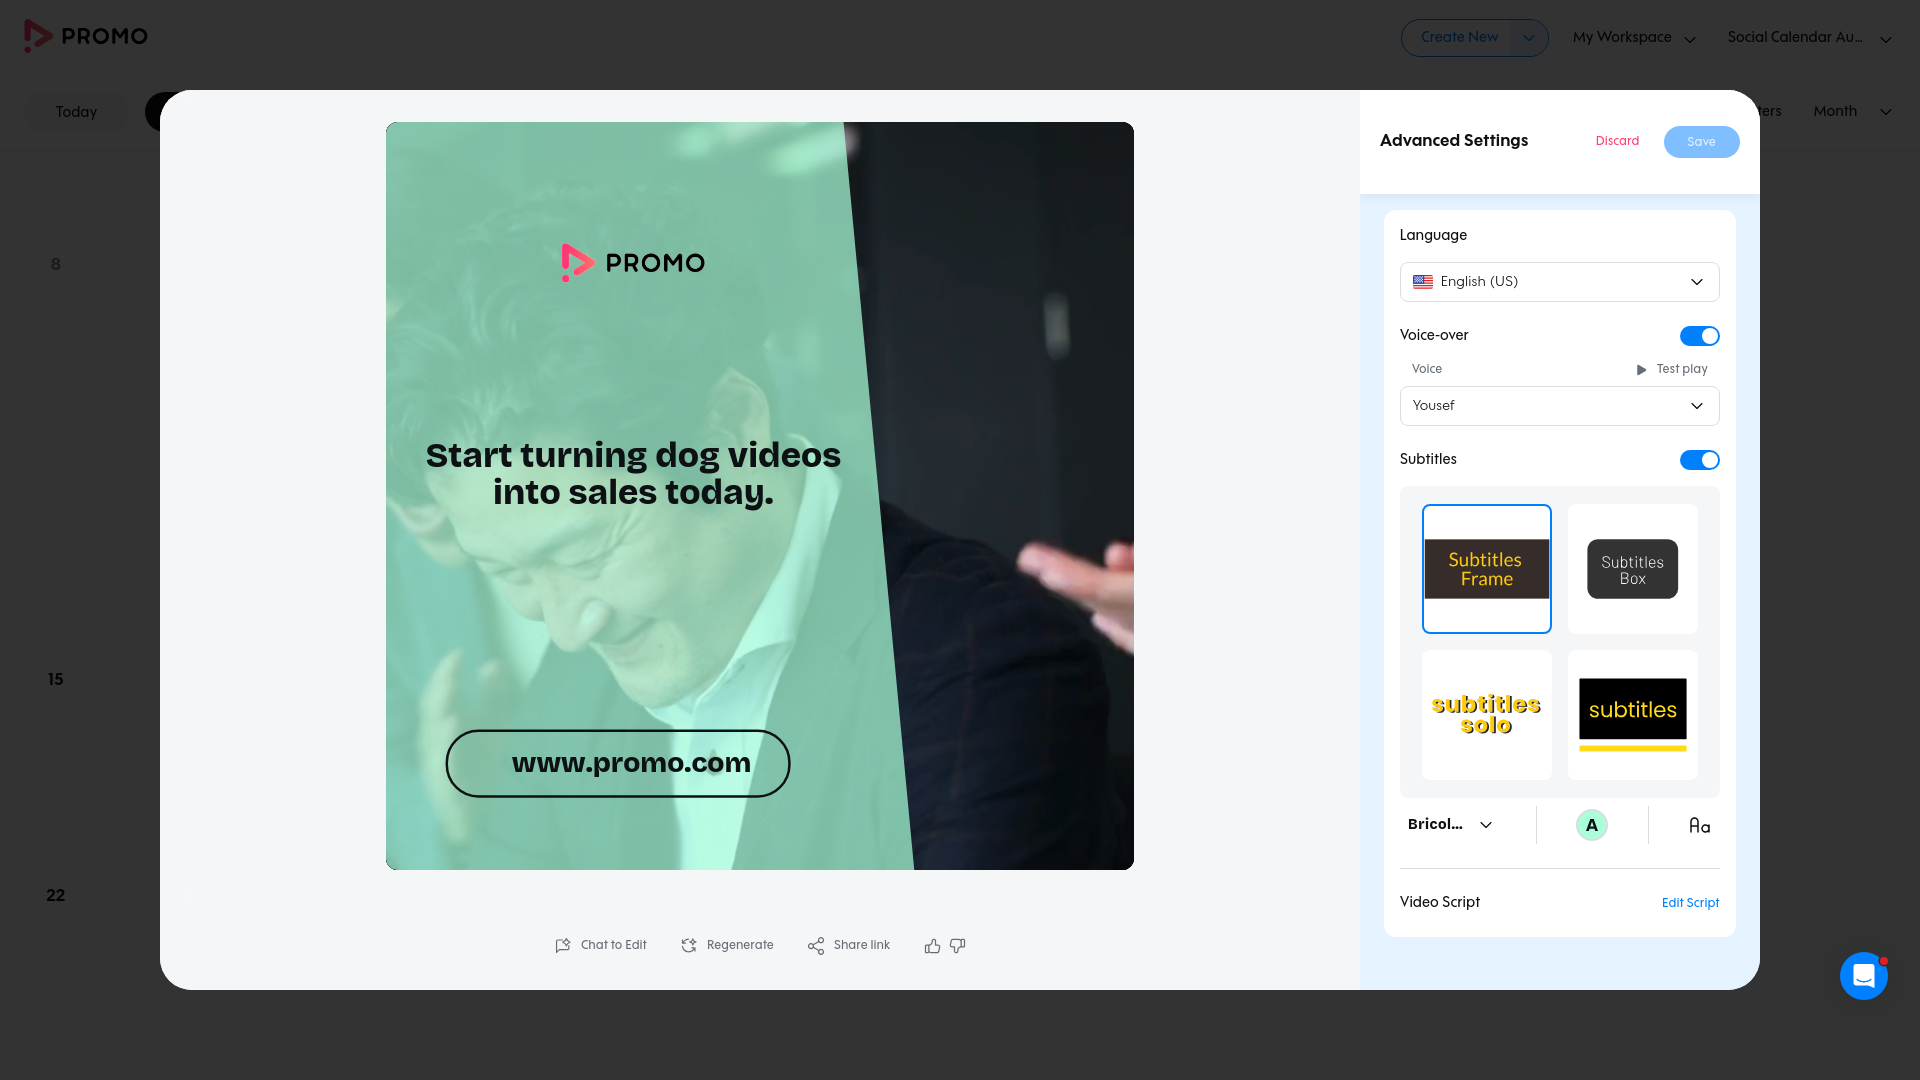Click the Save button
The image size is (1920, 1080).
pos(1701,142)
